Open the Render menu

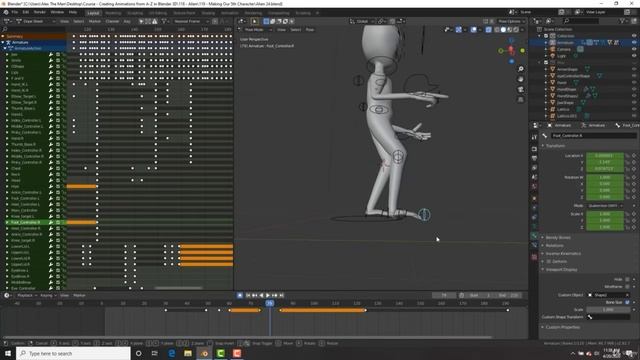[x=40, y=12]
